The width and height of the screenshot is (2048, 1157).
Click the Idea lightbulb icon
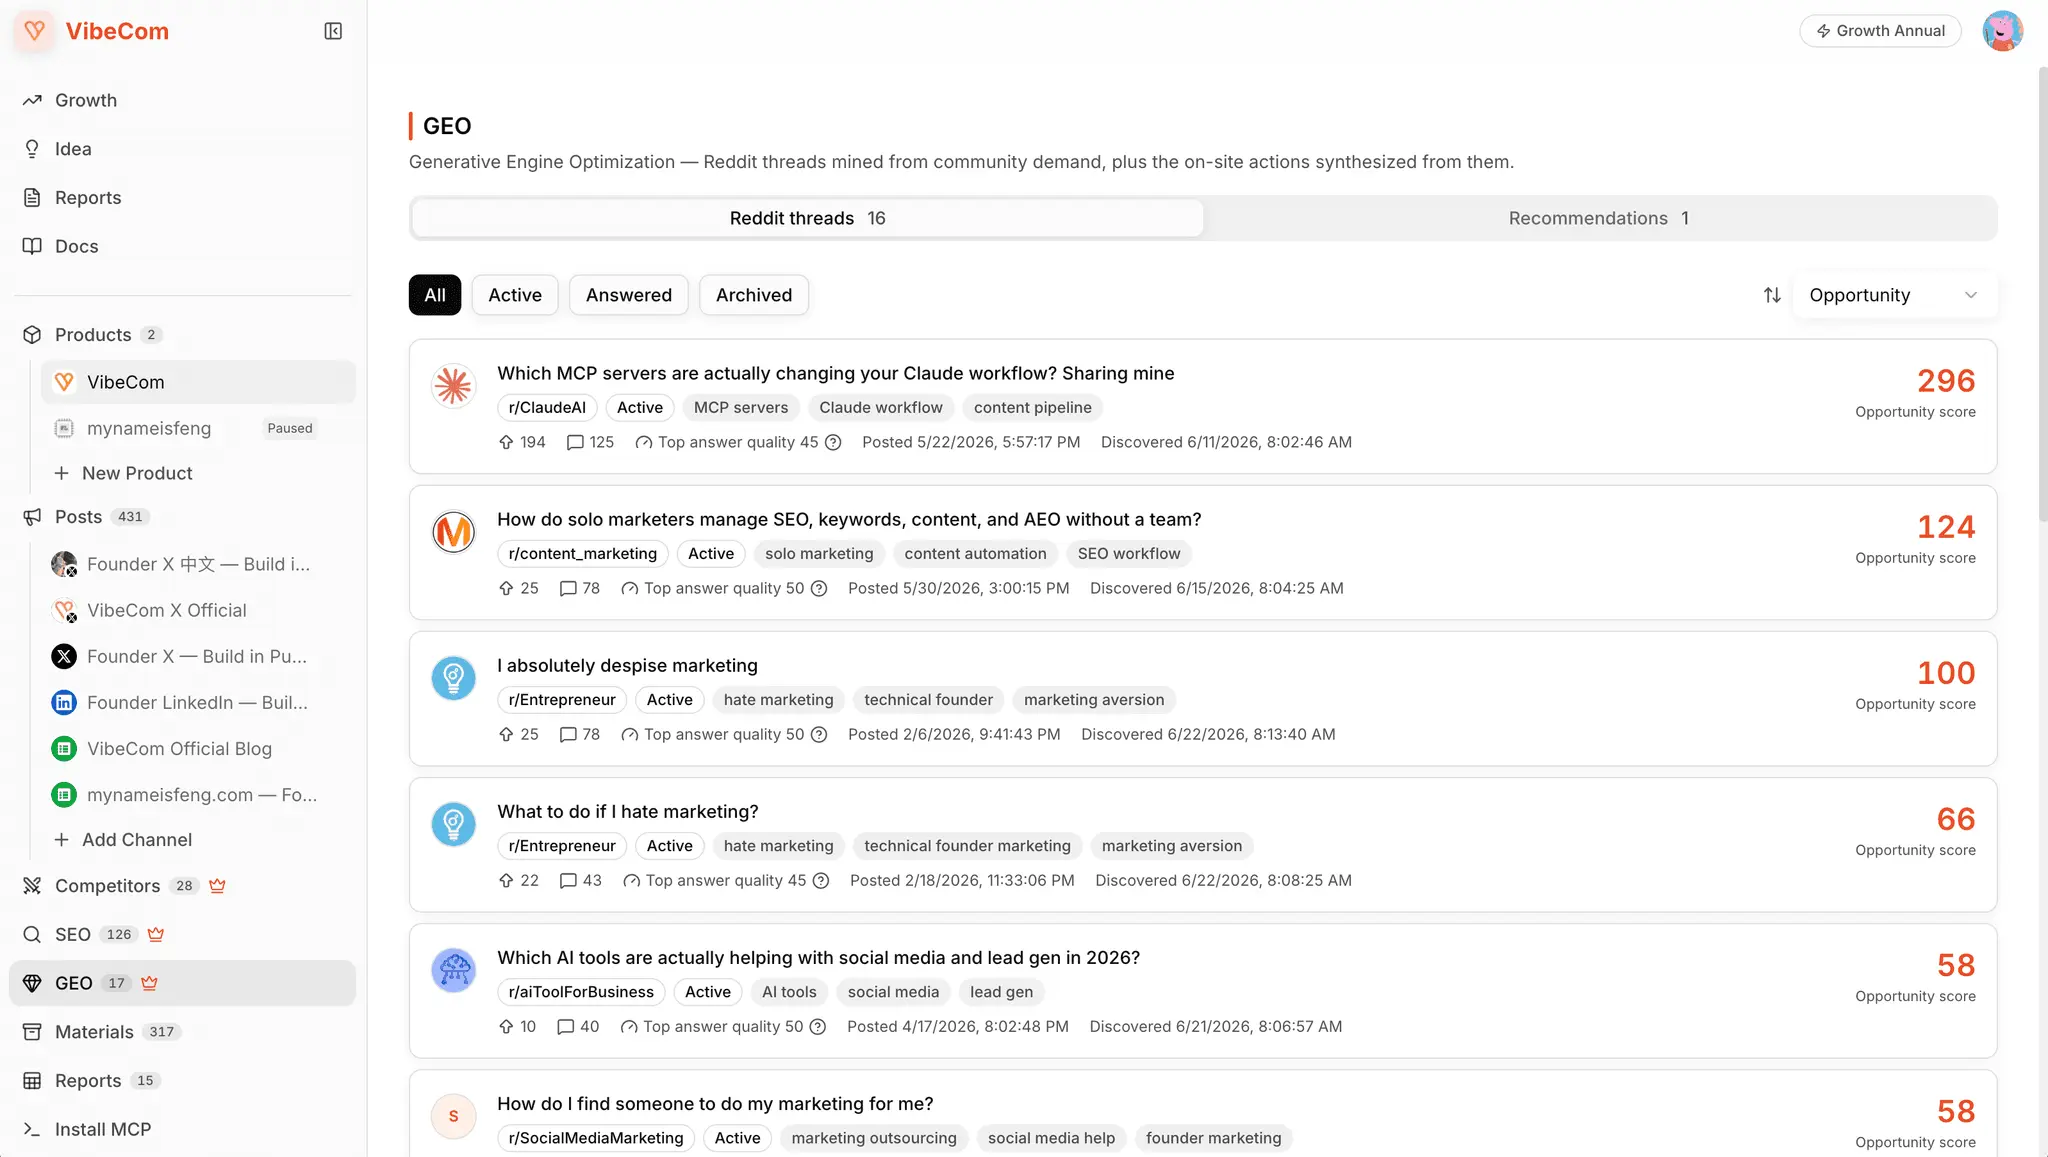point(32,149)
